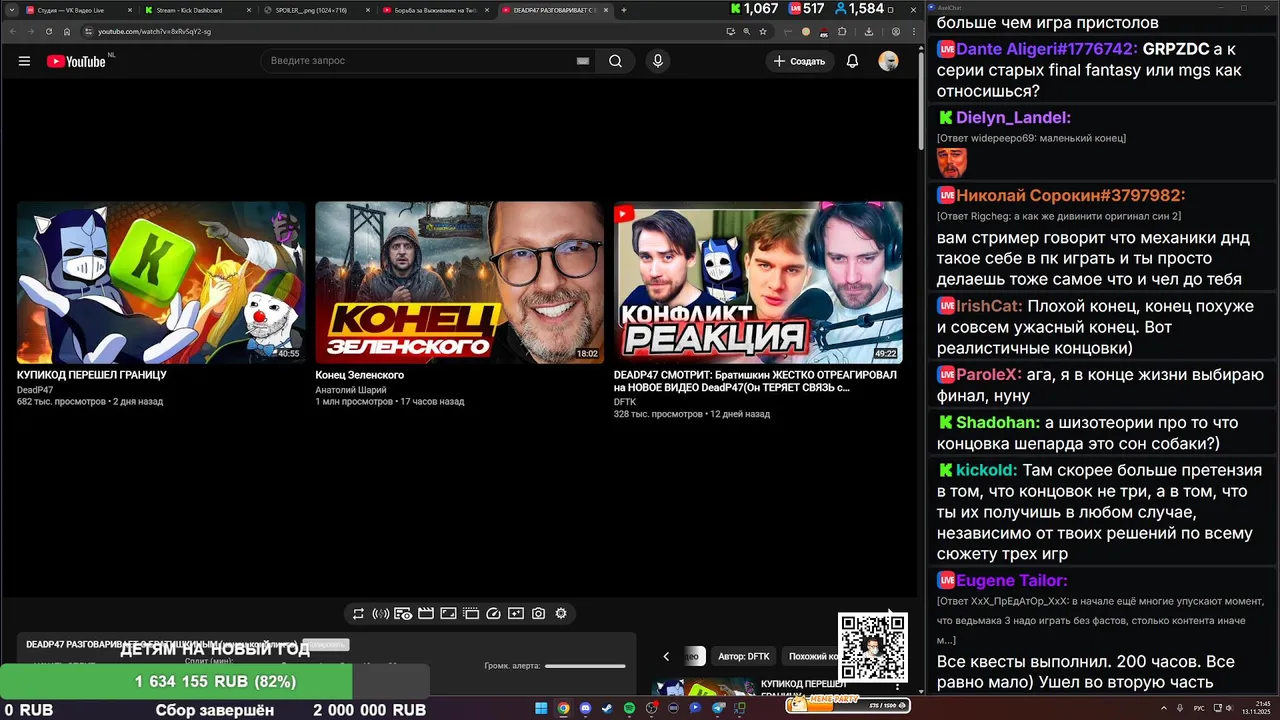Click the chat scrollbar beside the video area

921,100
